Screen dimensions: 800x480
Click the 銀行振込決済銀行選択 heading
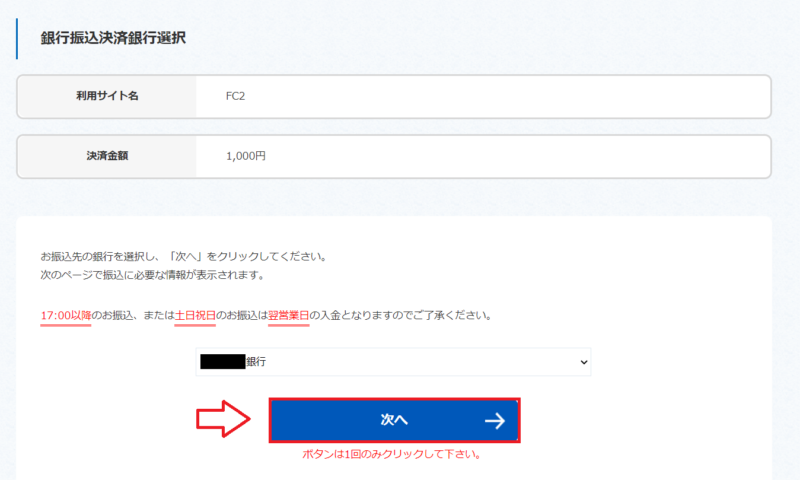tap(113, 38)
